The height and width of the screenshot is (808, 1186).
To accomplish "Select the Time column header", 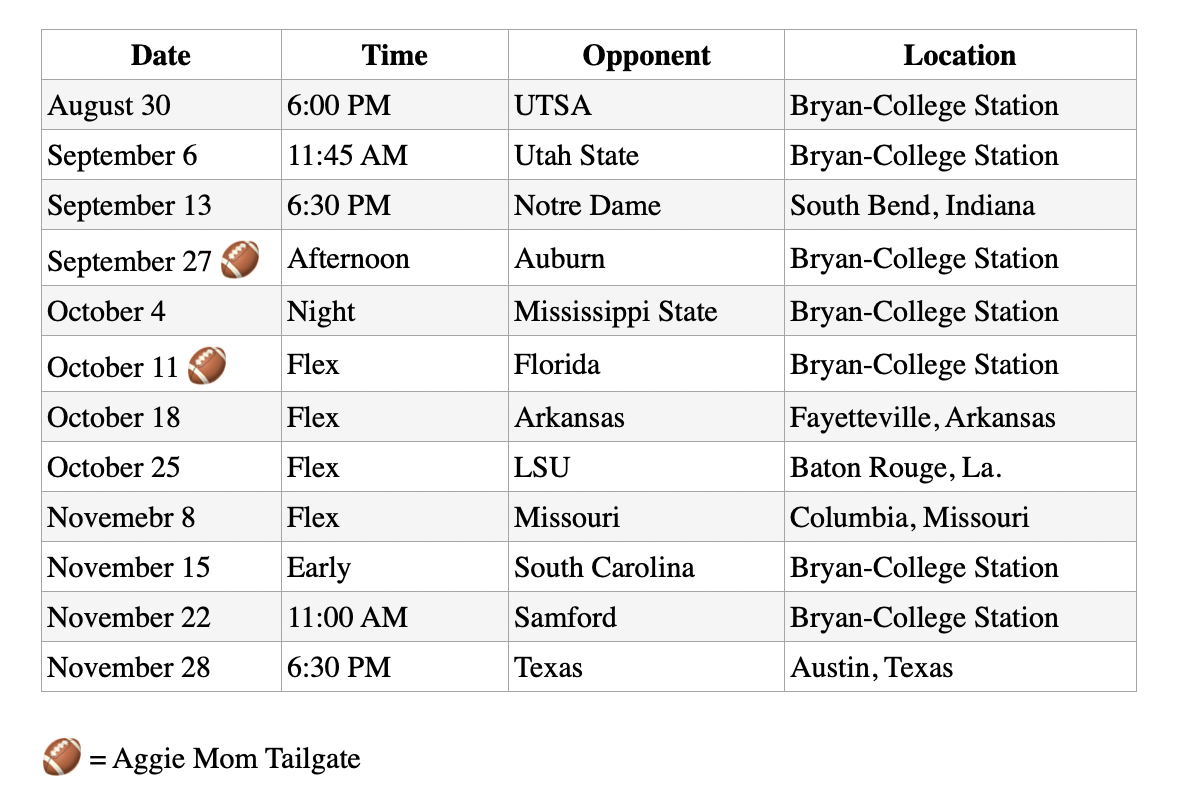I will pos(395,55).
